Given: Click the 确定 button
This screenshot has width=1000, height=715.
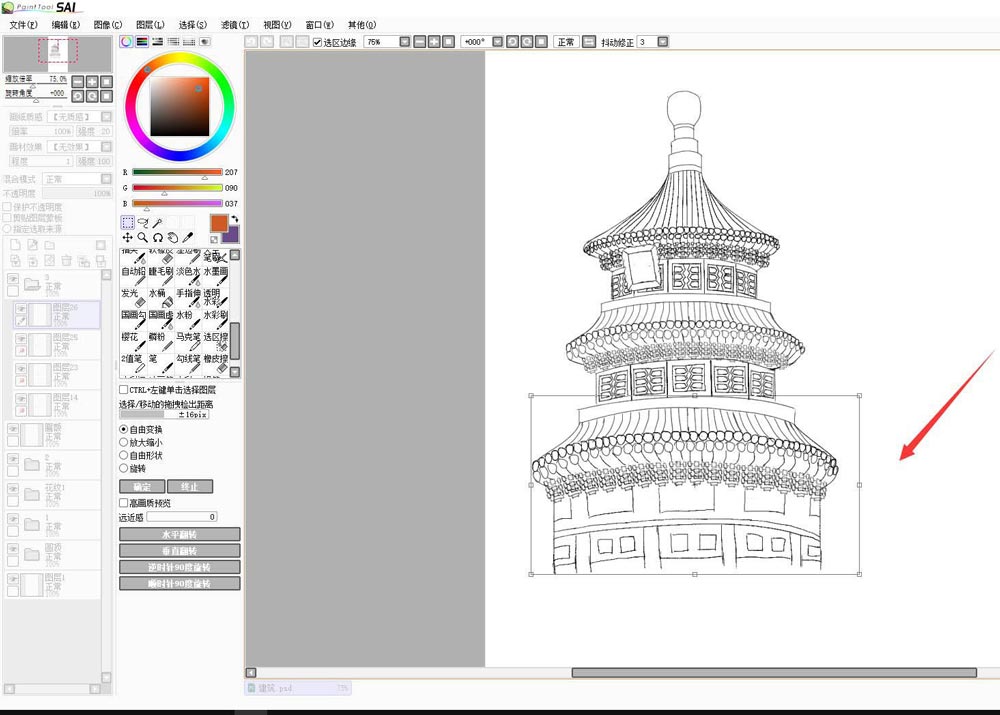Looking at the screenshot, I should [x=141, y=487].
